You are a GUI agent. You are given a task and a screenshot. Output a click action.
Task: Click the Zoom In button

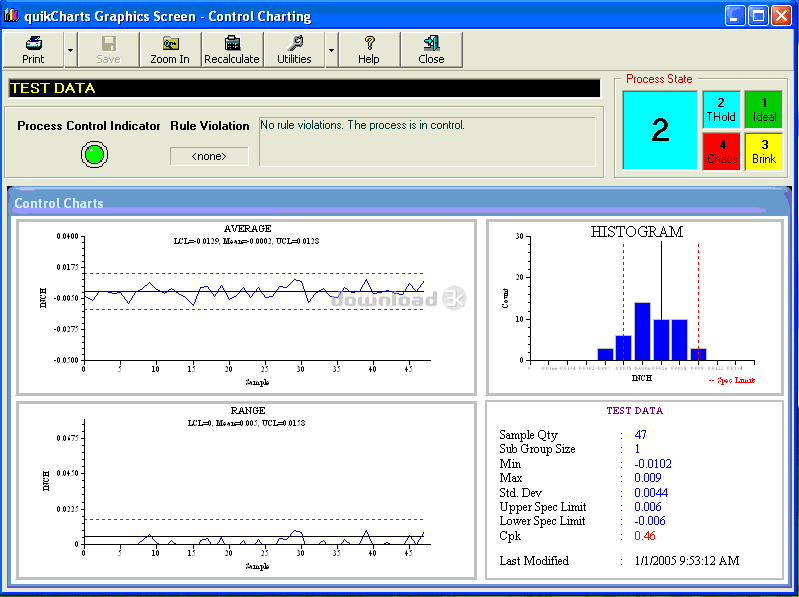point(170,49)
